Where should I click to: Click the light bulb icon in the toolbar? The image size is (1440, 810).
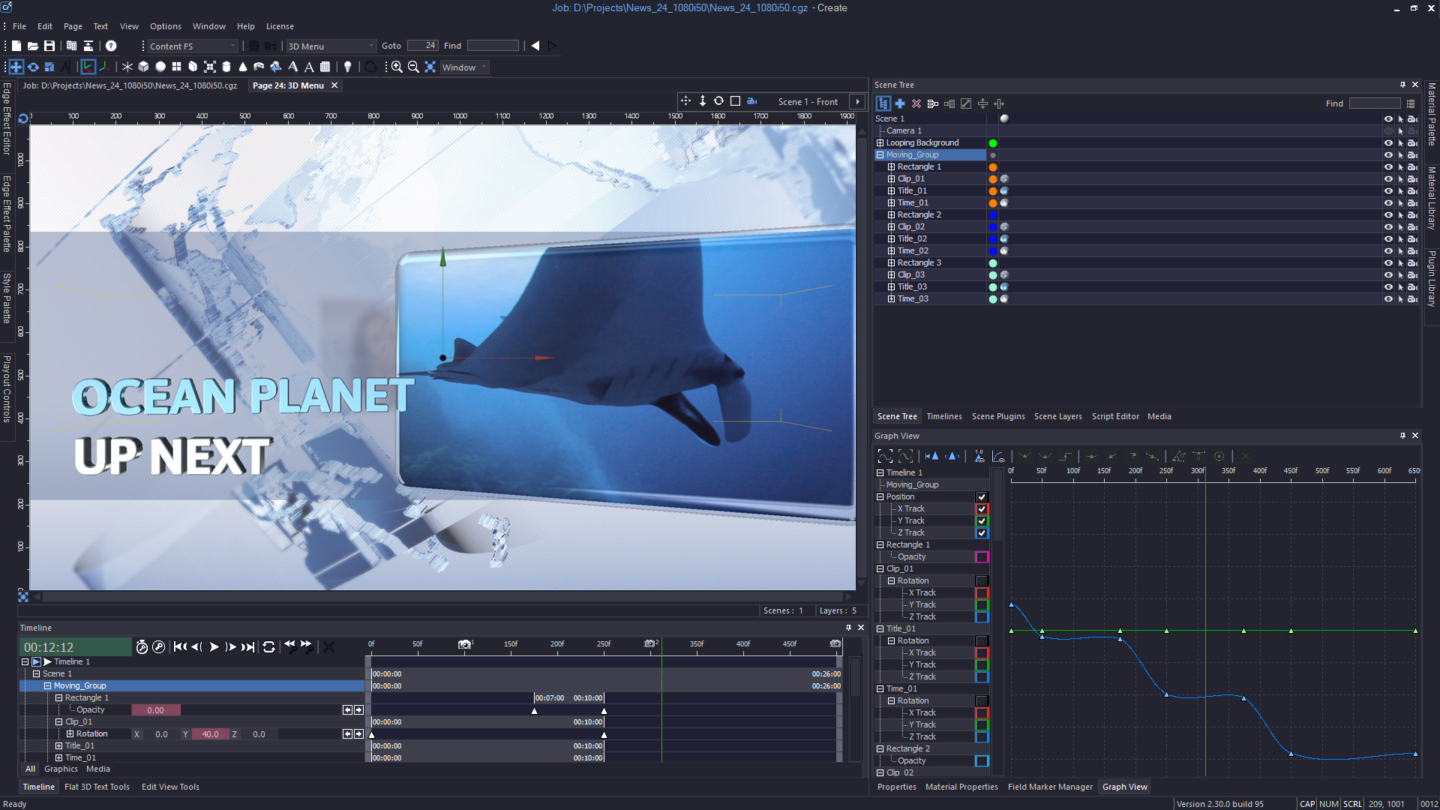click(347, 66)
